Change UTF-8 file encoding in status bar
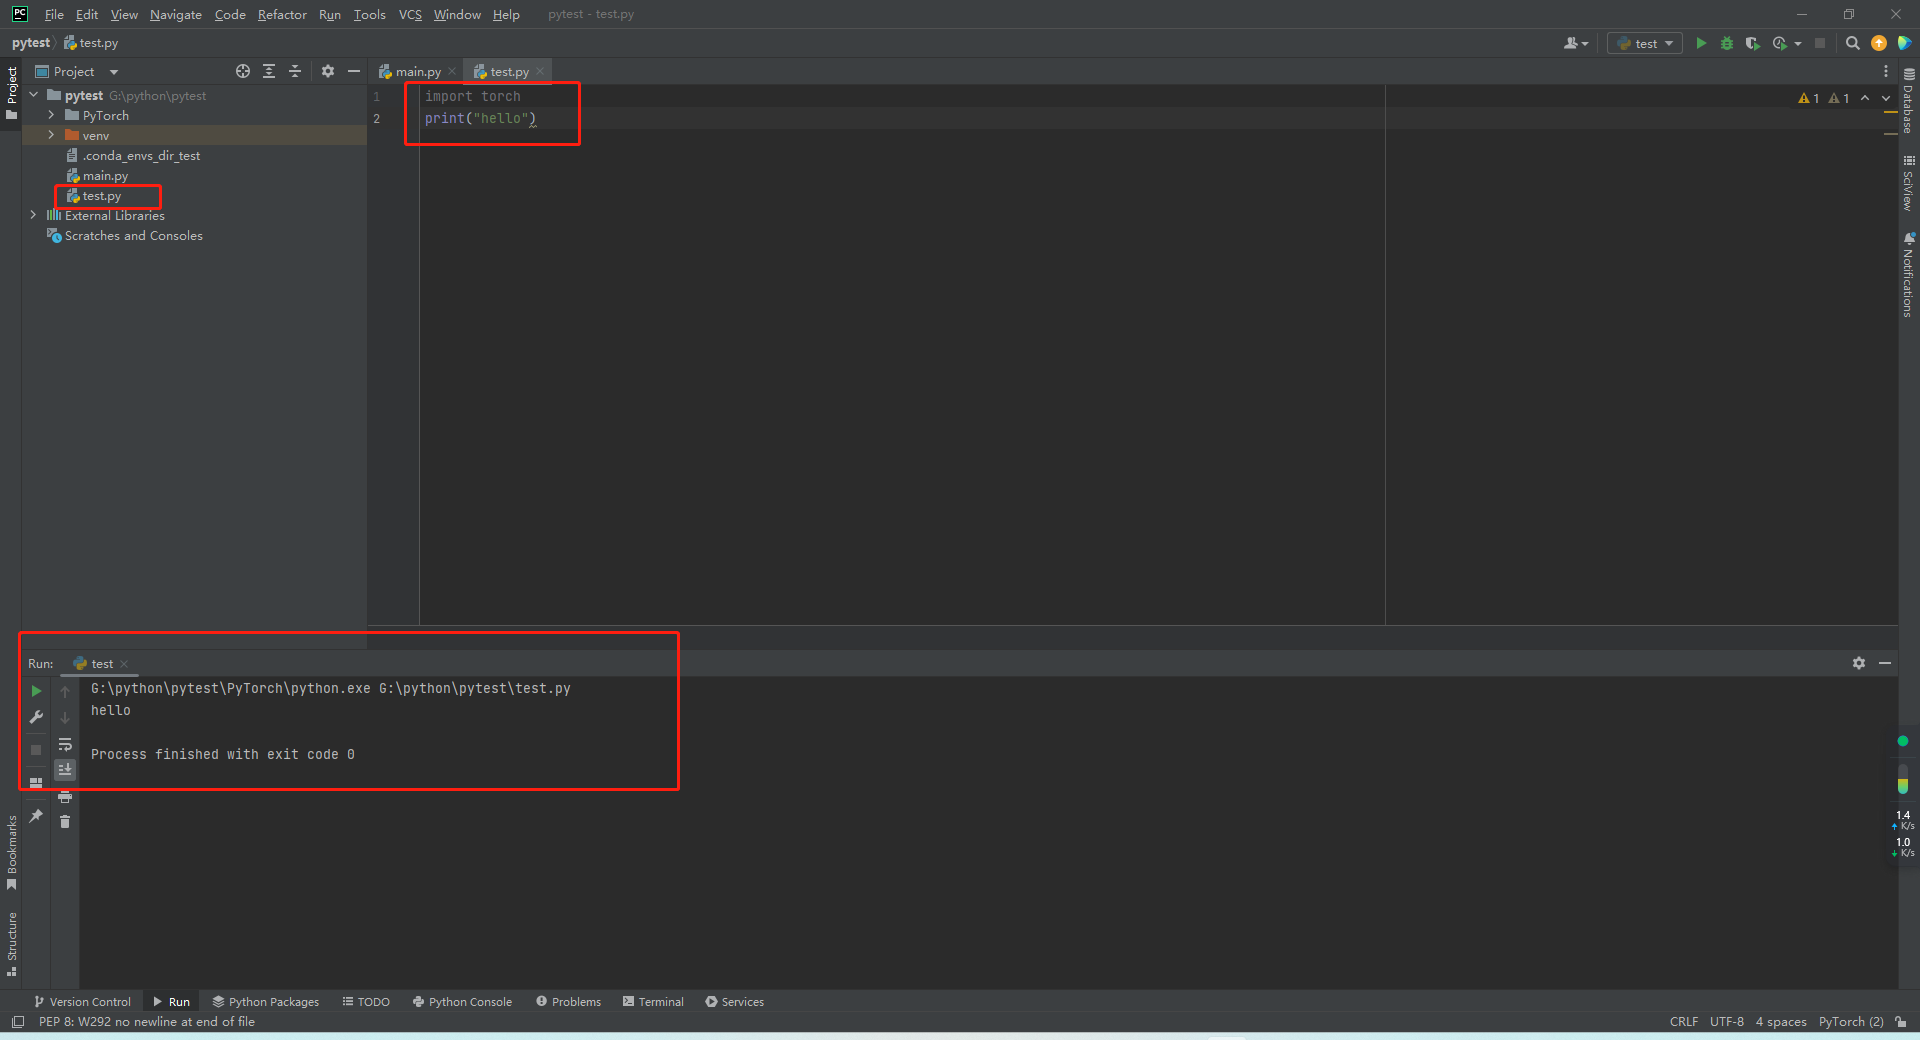 tap(1727, 1021)
